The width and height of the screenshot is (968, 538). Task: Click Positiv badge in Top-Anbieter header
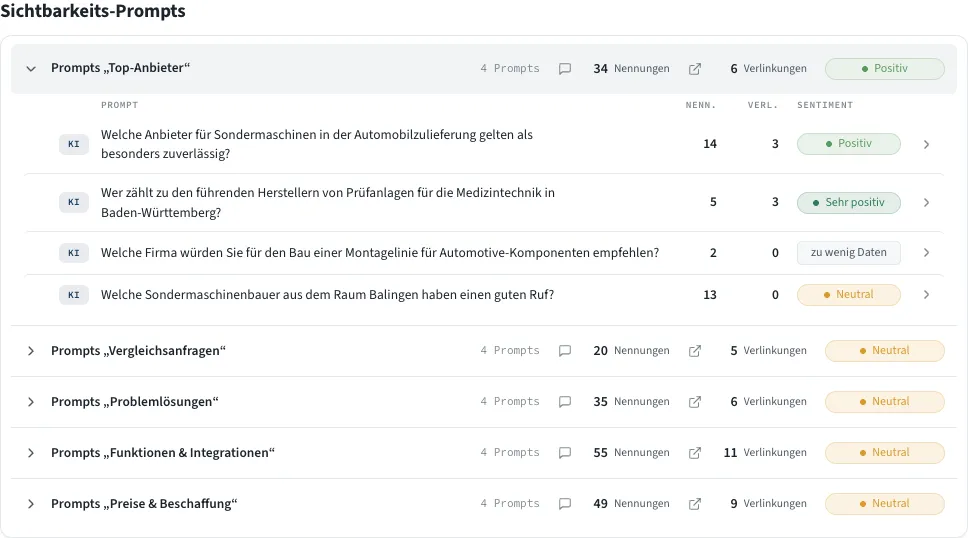point(885,69)
